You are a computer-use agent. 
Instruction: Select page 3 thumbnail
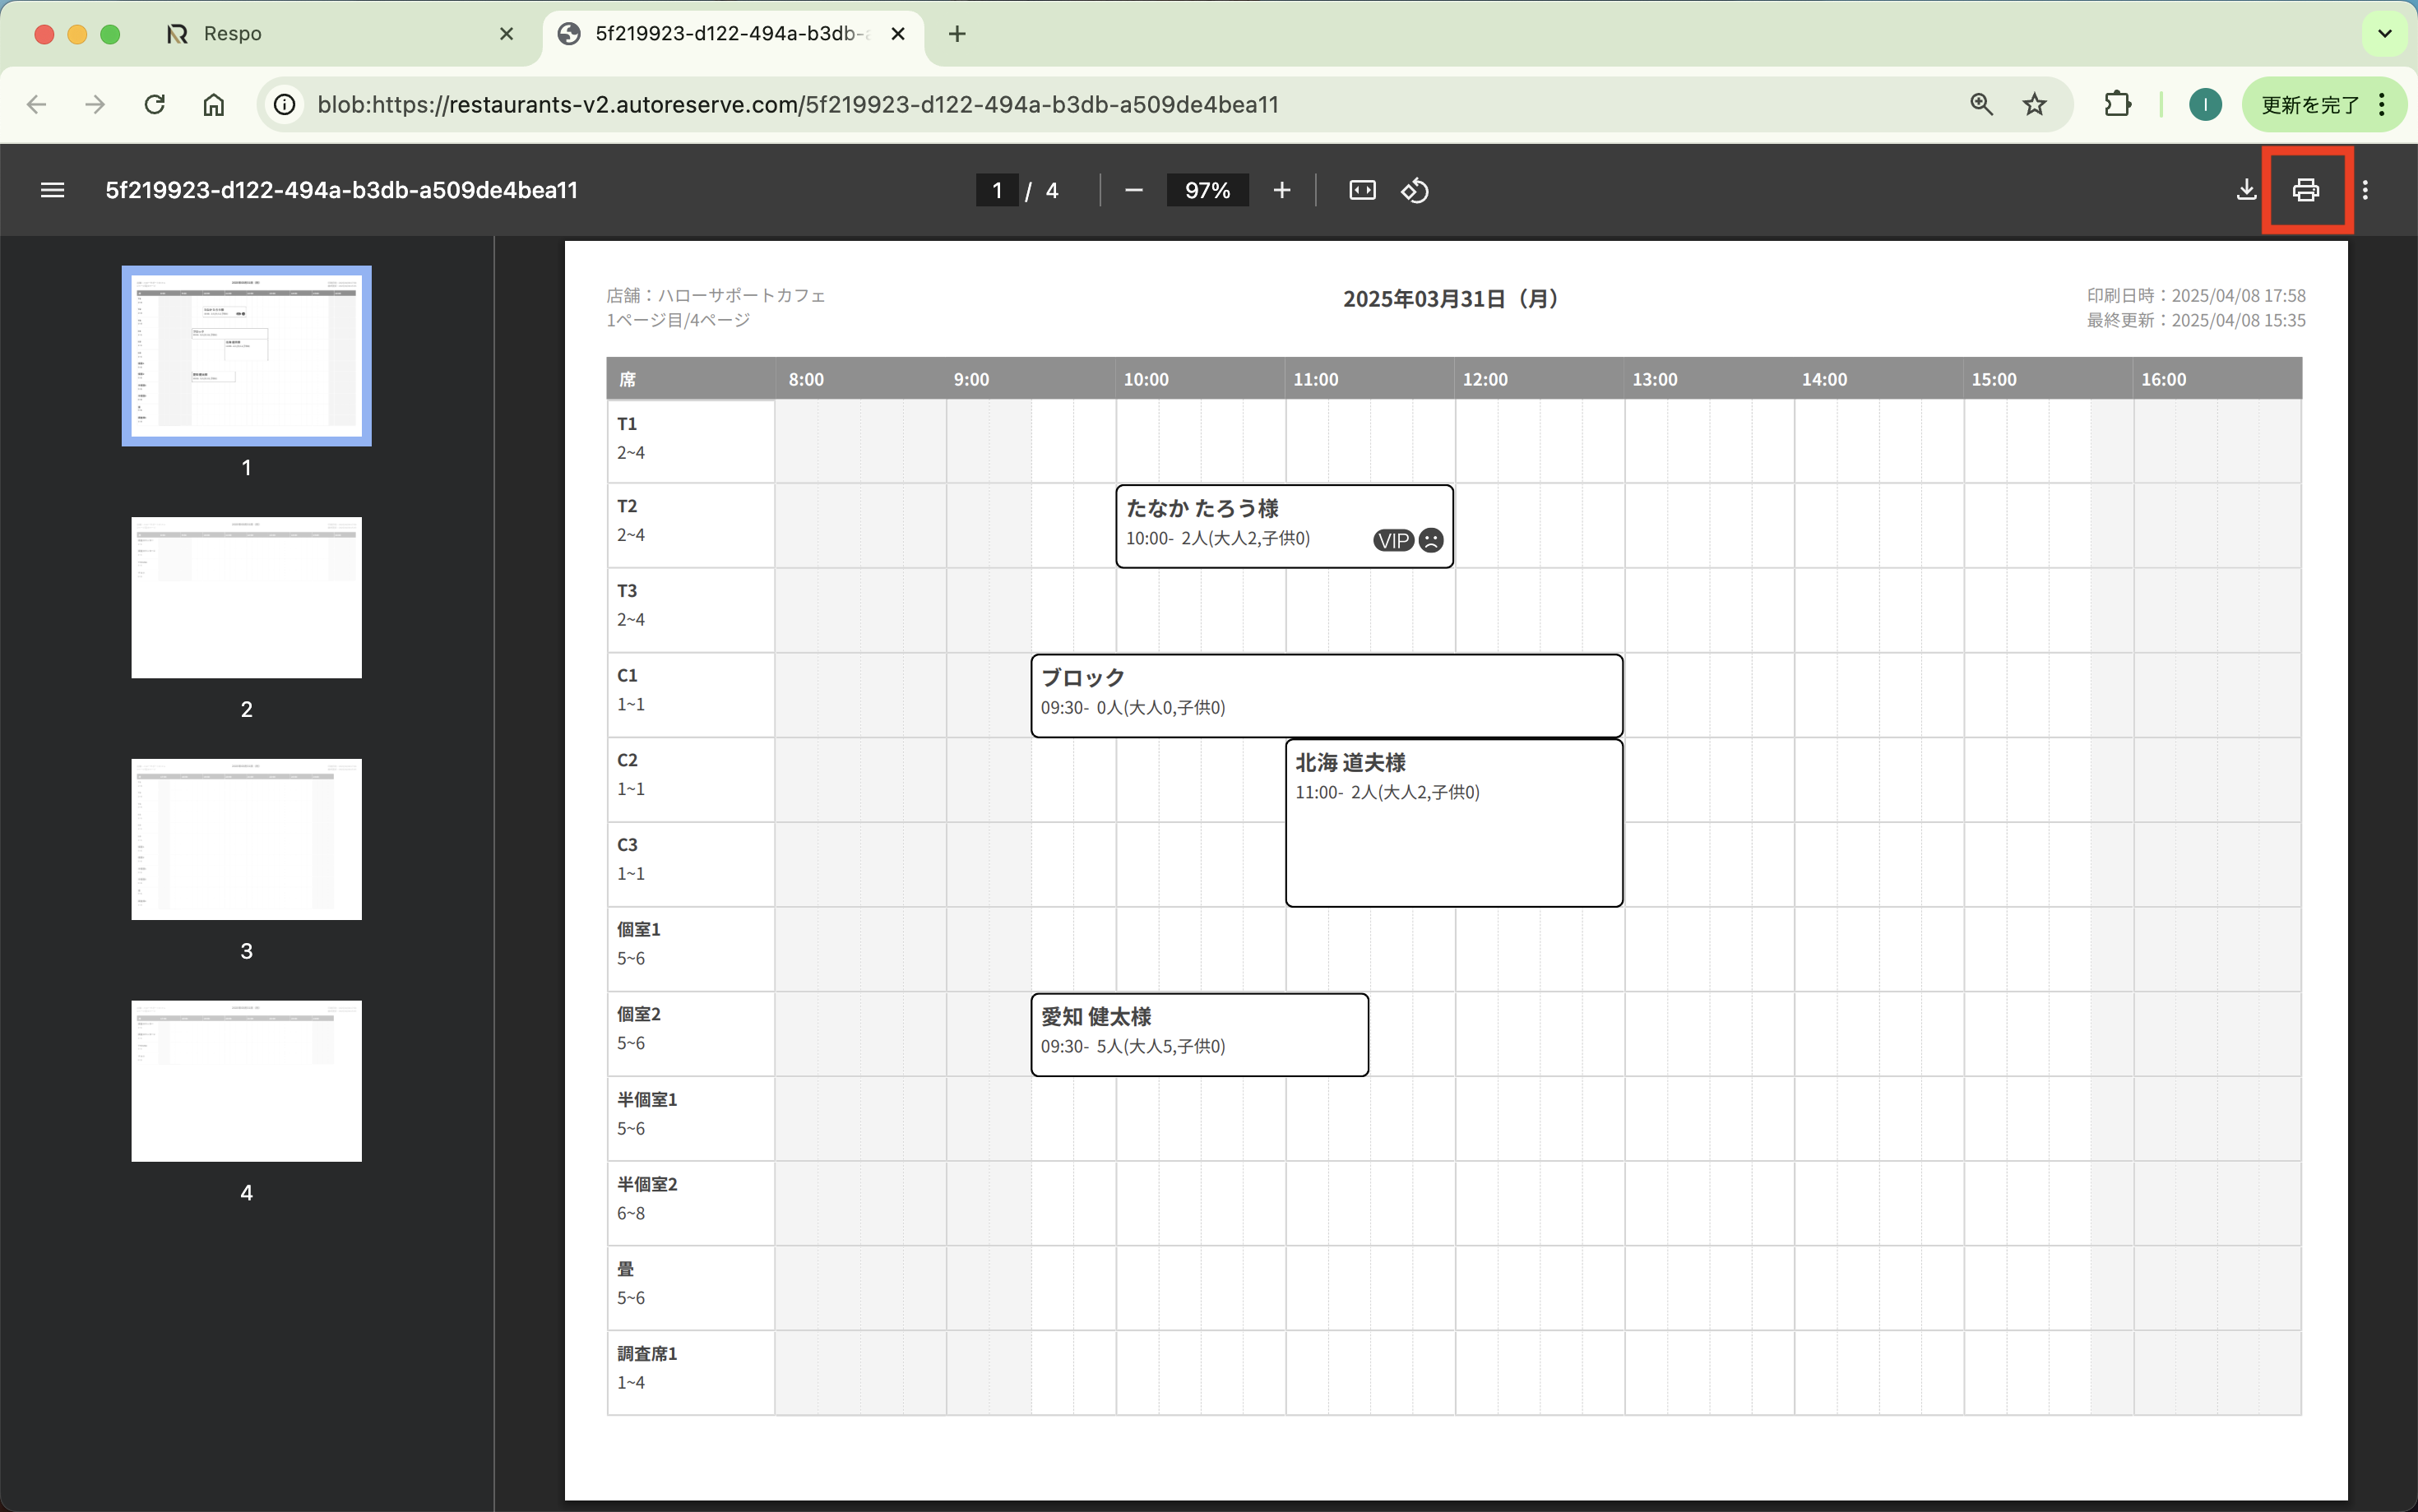pyautogui.click(x=246, y=838)
